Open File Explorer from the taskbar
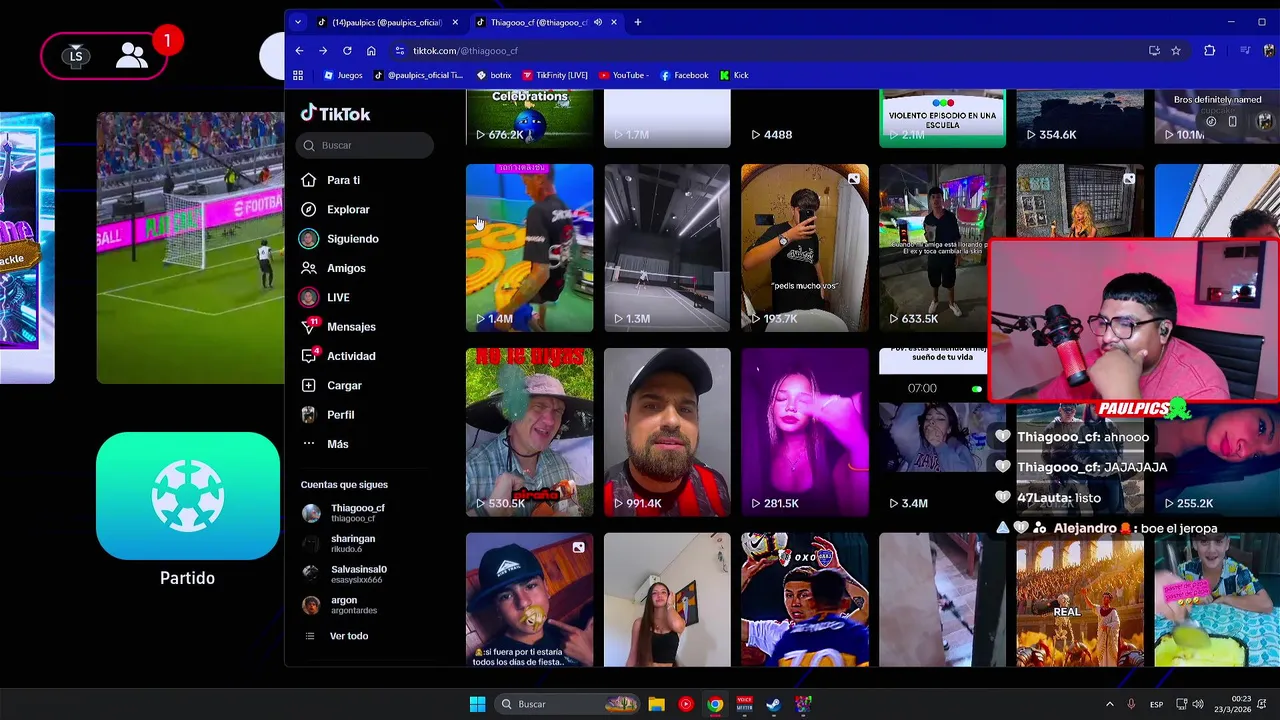 pos(656,704)
